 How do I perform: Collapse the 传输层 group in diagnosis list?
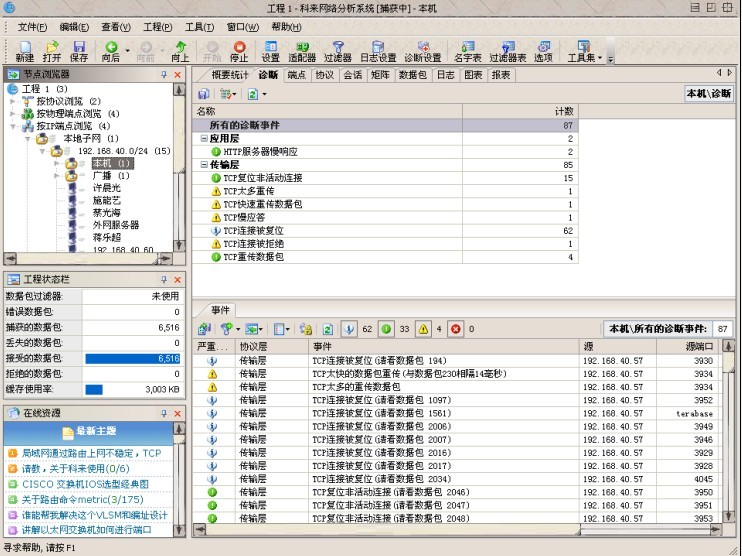pos(203,164)
